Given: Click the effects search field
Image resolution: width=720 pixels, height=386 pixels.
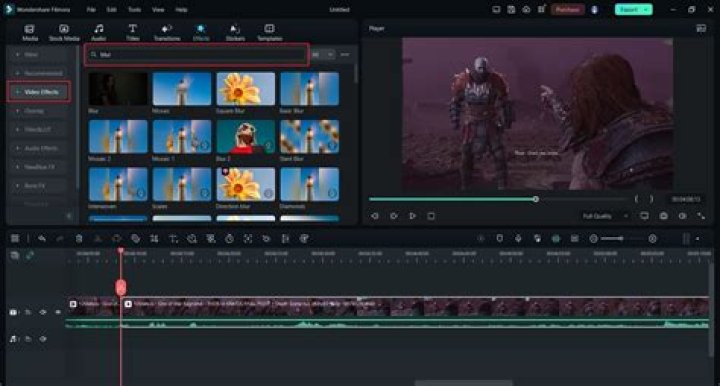Looking at the screenshot, I should pyautogui.click(x=197, y=55).
